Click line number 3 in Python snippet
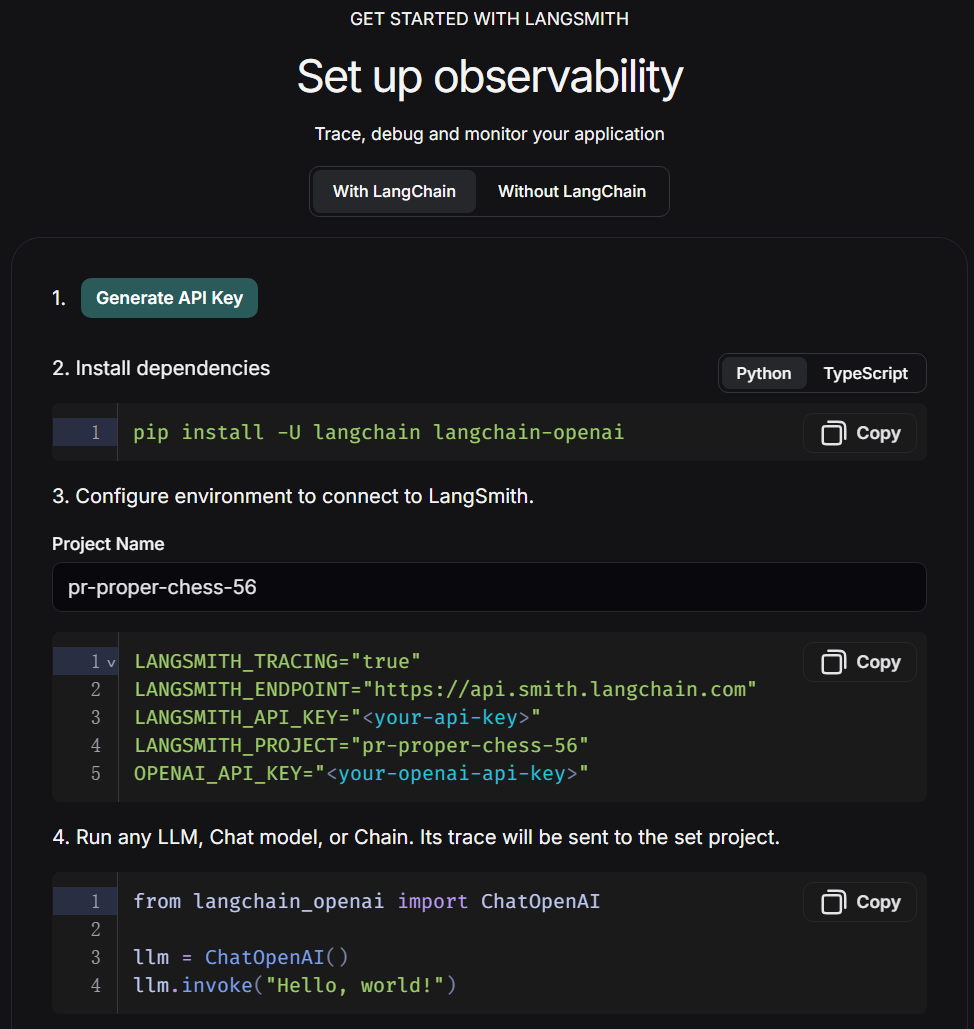The image size is (974, 1029). [x=95, y=957]
